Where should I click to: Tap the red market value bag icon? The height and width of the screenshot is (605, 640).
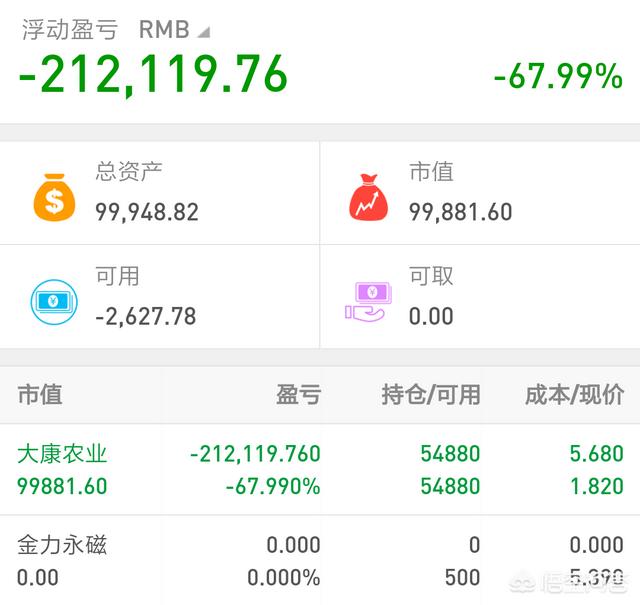[x=368, y=197]
